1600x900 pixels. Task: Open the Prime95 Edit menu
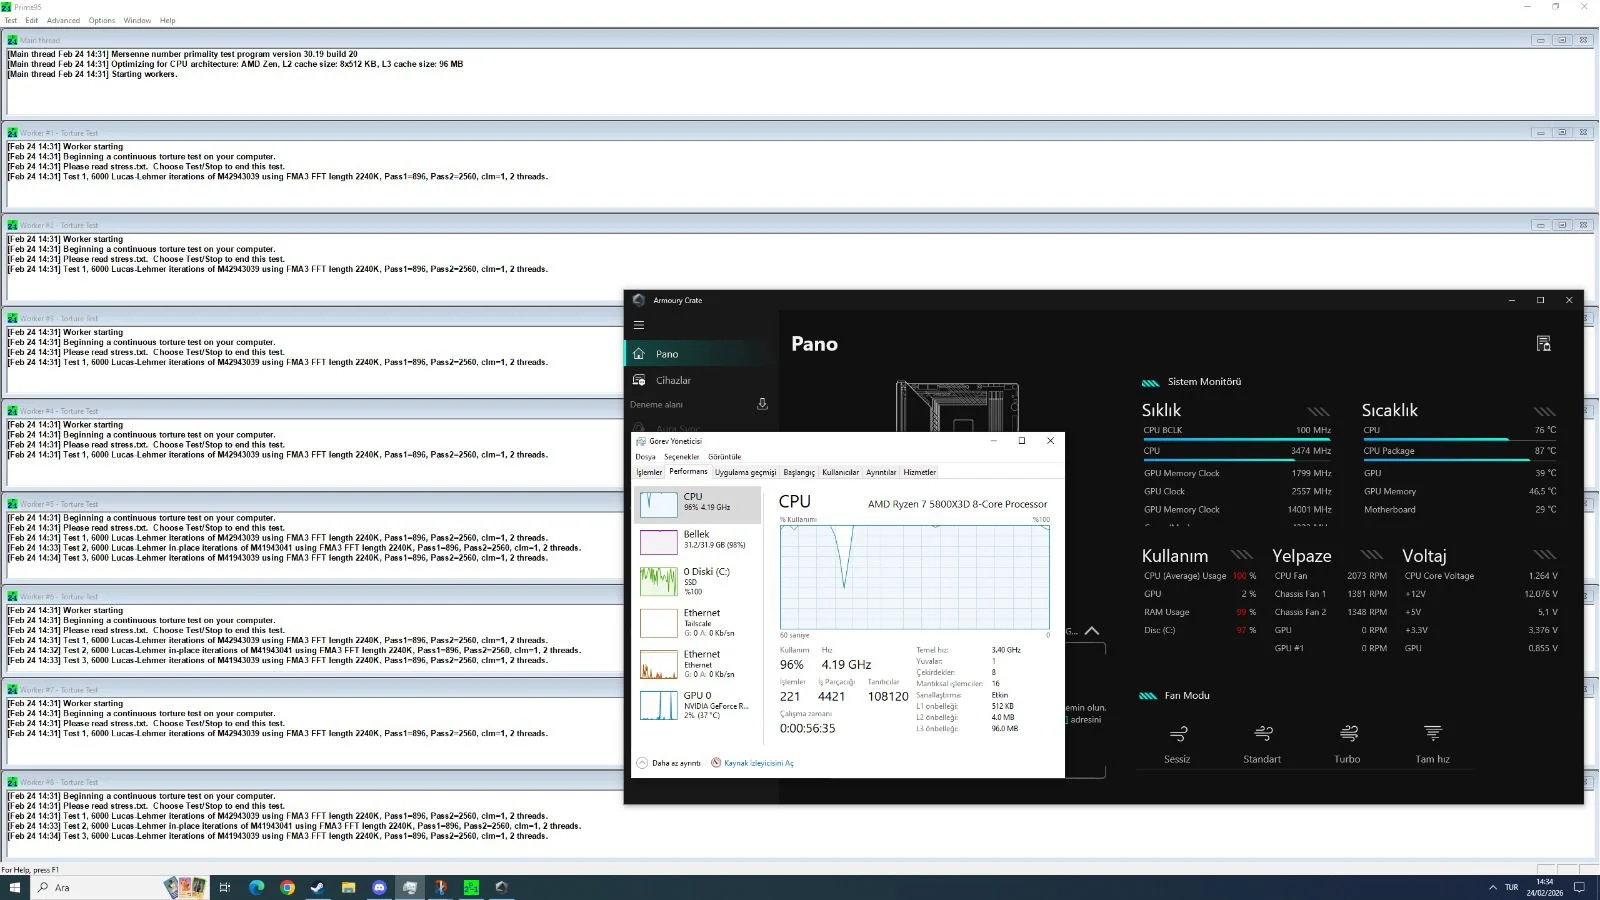coord(32,20)
